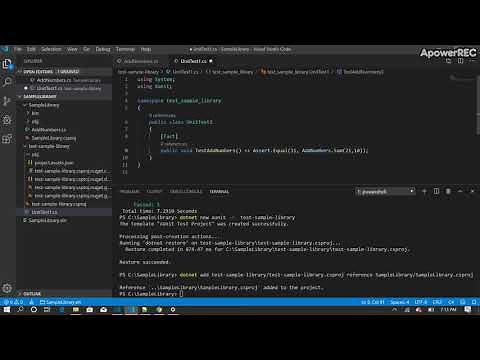Click the Windows Start button
The image size is (480, 360).
(x=7, y=310)
